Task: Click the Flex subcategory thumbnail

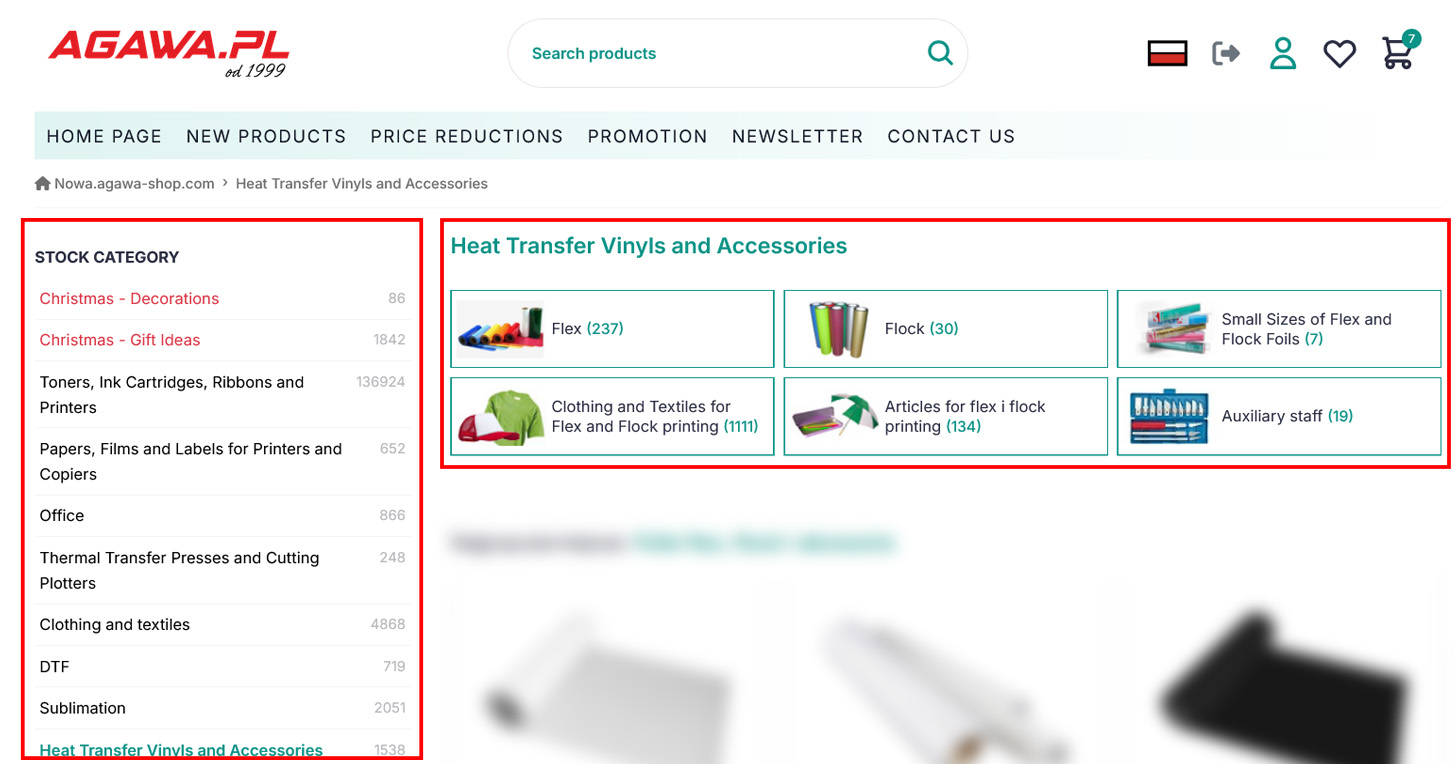Action: pos(500,329)
